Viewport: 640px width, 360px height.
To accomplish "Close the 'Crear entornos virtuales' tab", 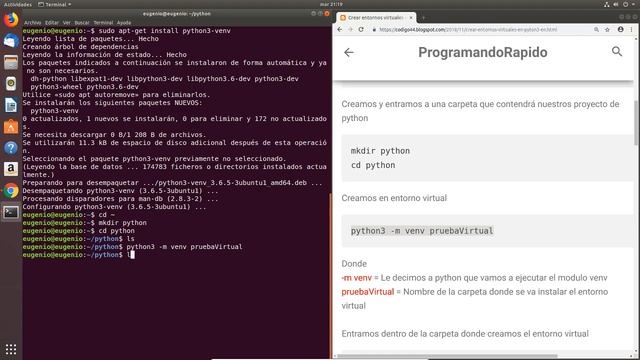I will (411, 18).
